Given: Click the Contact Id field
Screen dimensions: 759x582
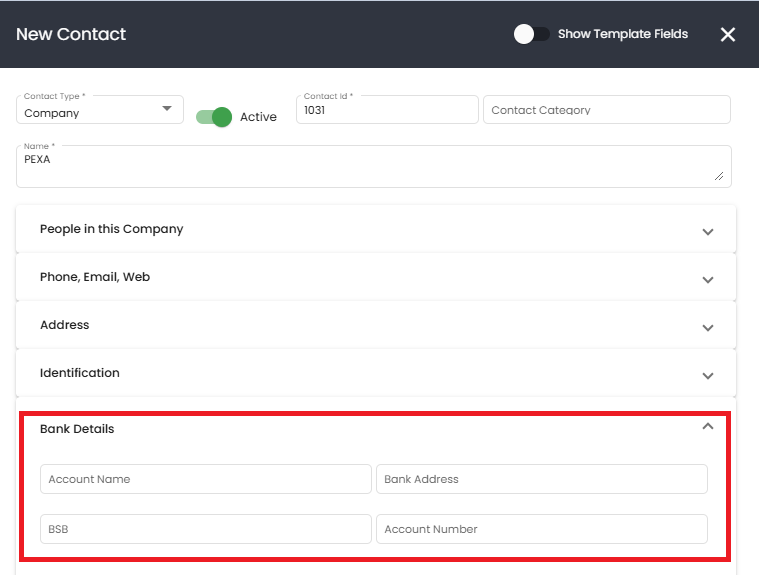Looking at the screenshot, I should click(x=387, y=109).
